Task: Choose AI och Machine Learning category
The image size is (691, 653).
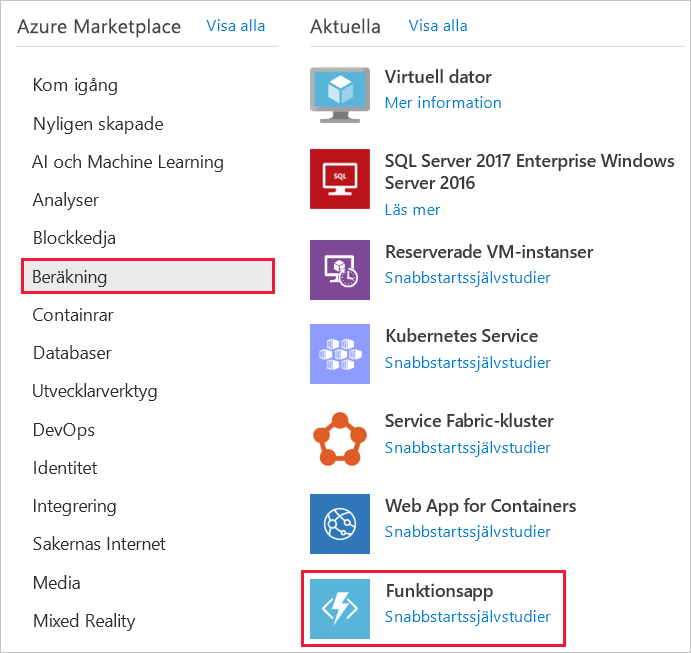Action: 128,162
